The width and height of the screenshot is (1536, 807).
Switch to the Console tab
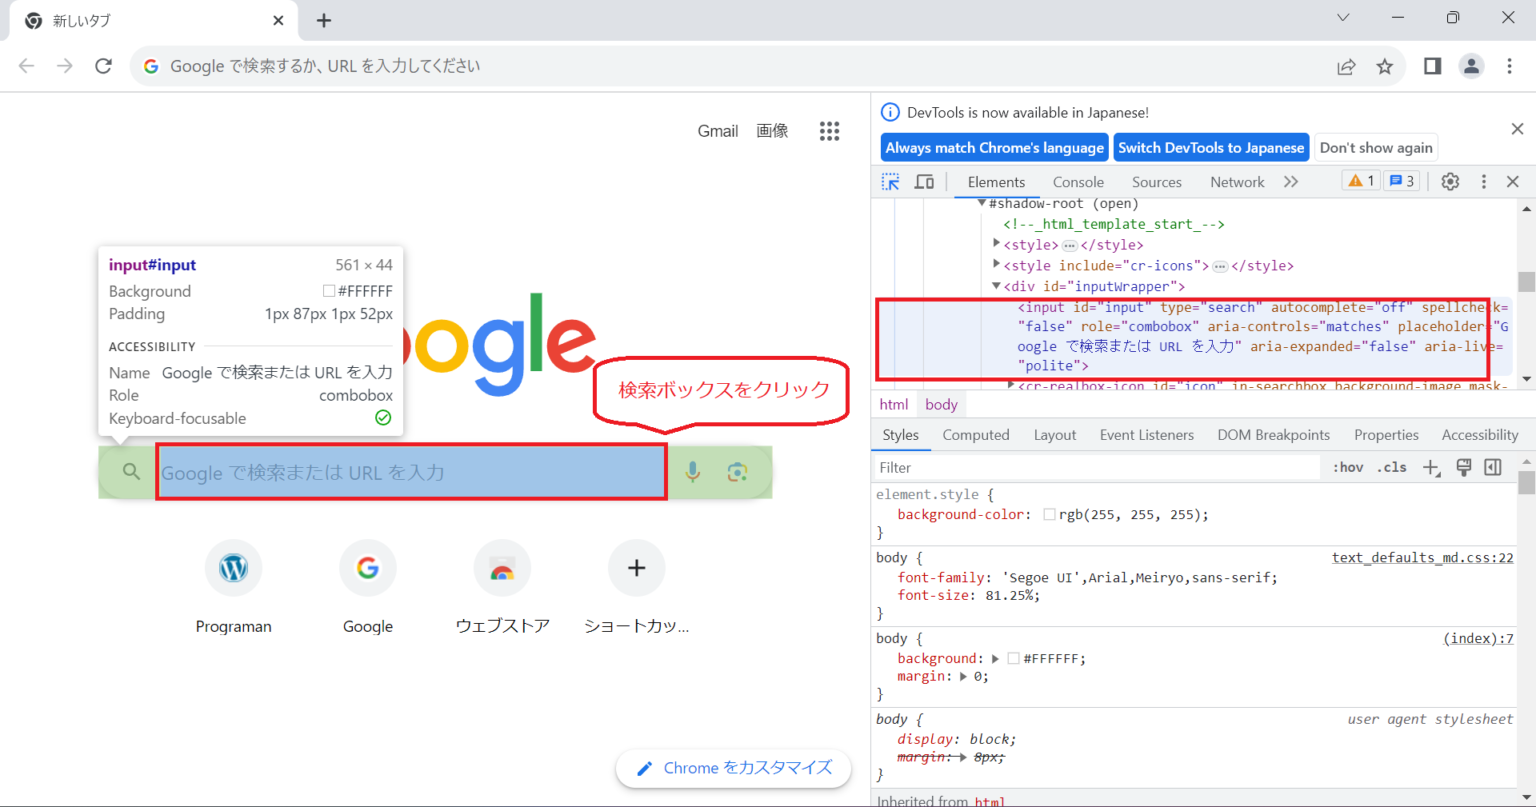[1078, 182]
